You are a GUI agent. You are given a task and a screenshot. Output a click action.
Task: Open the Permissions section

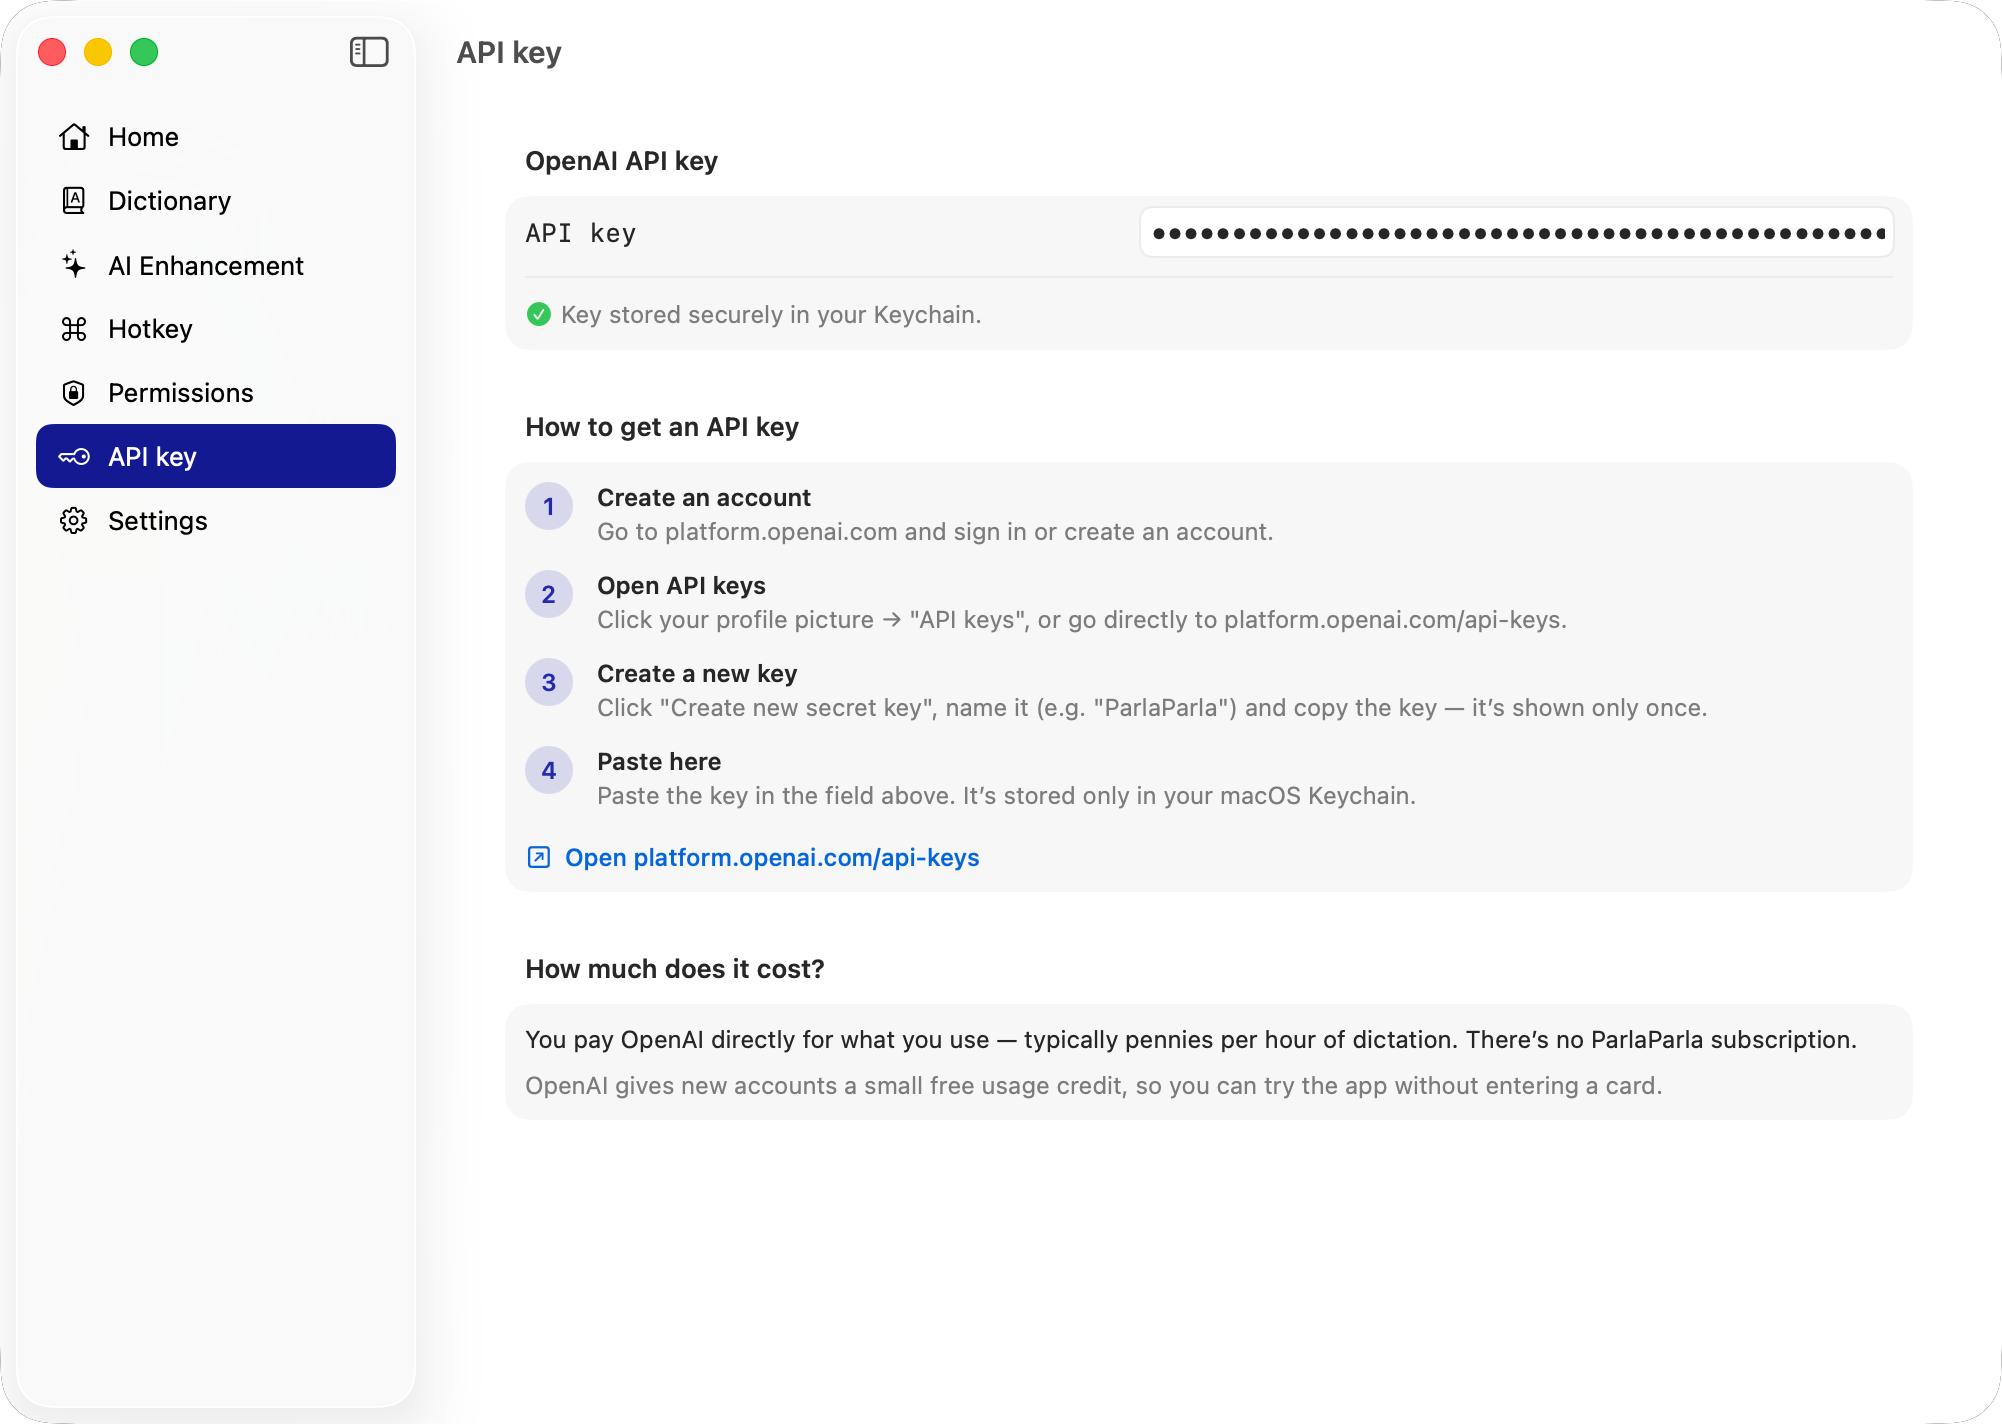[x=180, y=393]
